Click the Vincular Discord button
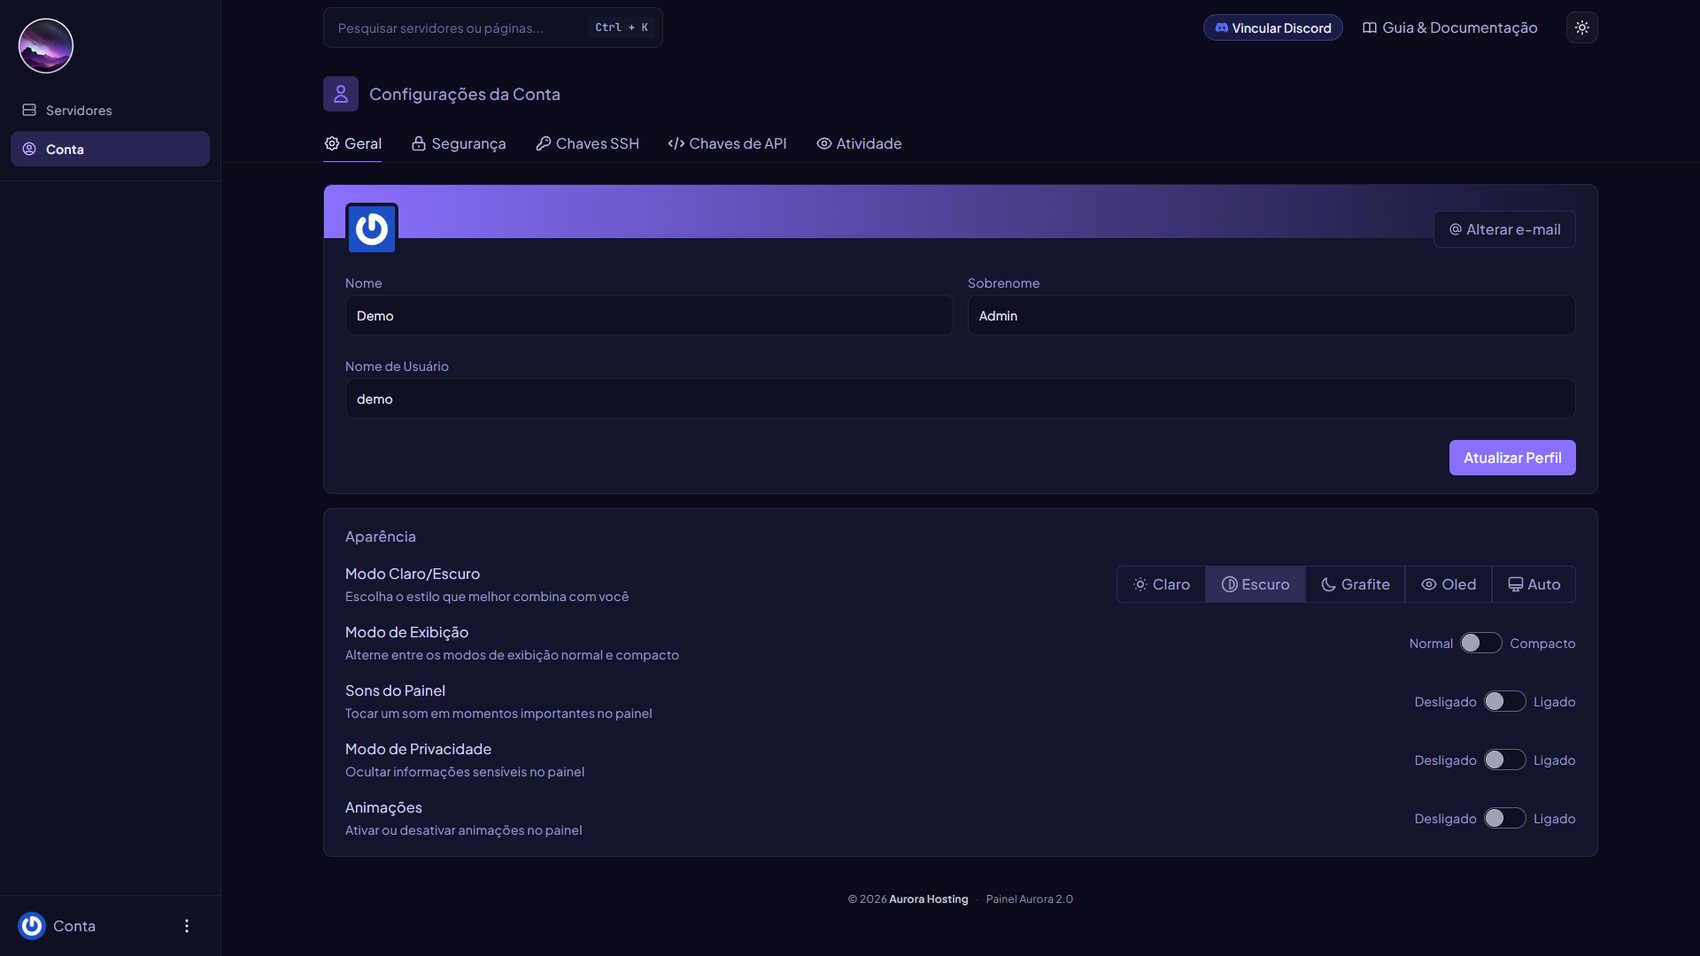This screenshot has width=1700, height=956. pyautogui.click(x=1272, y=28)
